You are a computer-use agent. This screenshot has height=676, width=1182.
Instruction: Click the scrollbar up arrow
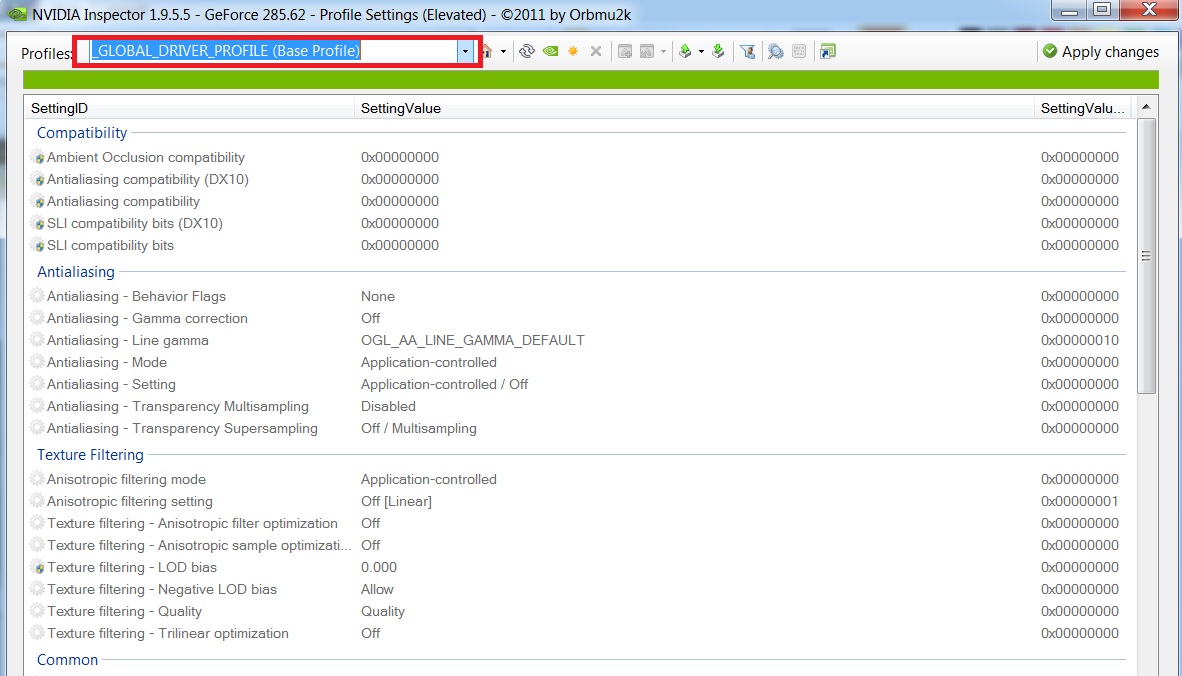[x=1146, y=107]
